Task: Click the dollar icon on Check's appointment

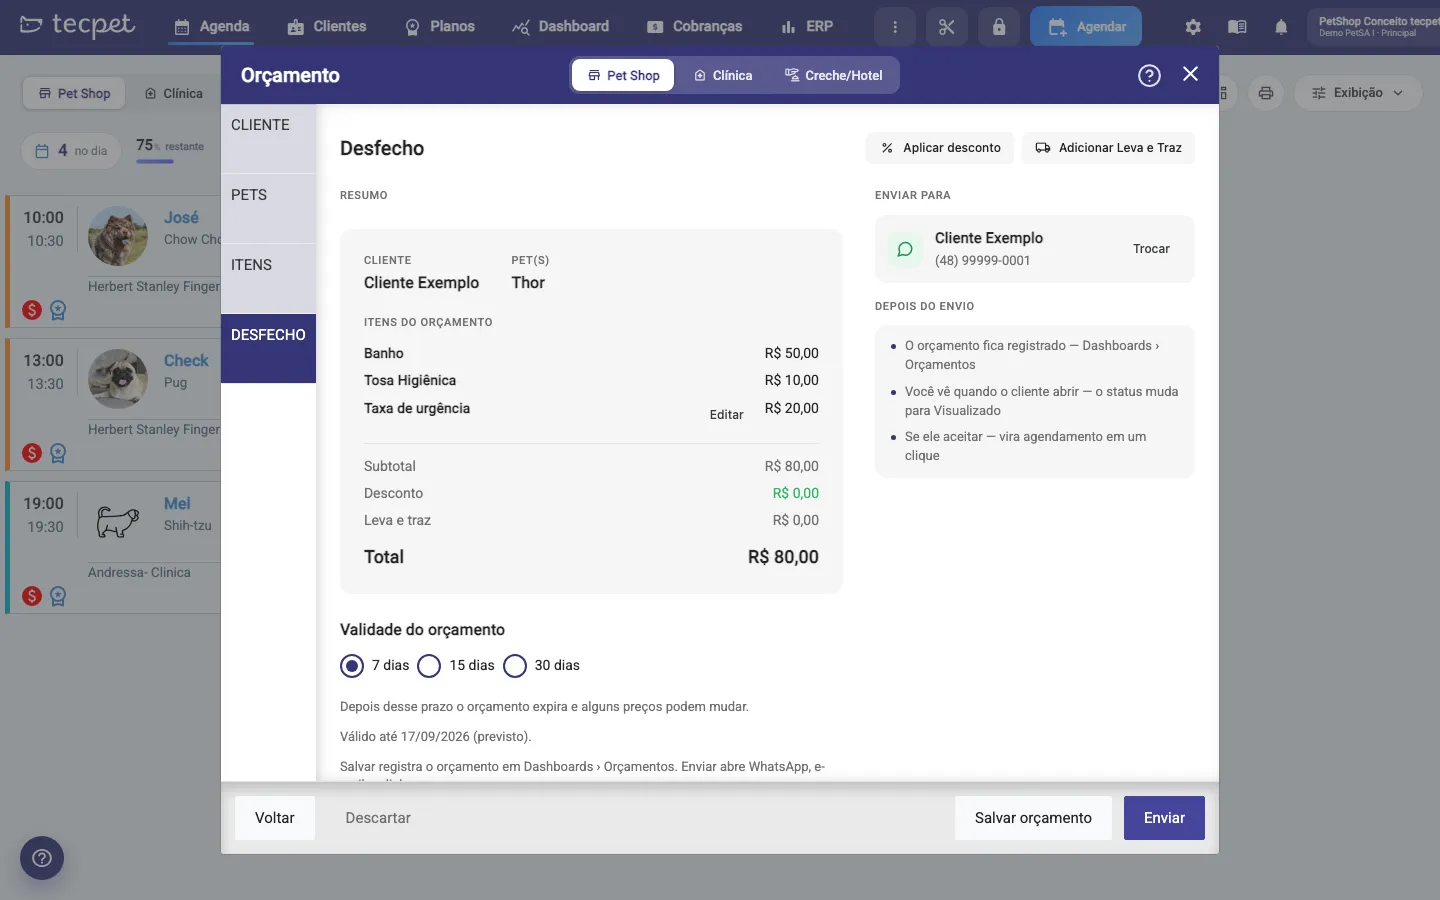Action: click(32, 453)
